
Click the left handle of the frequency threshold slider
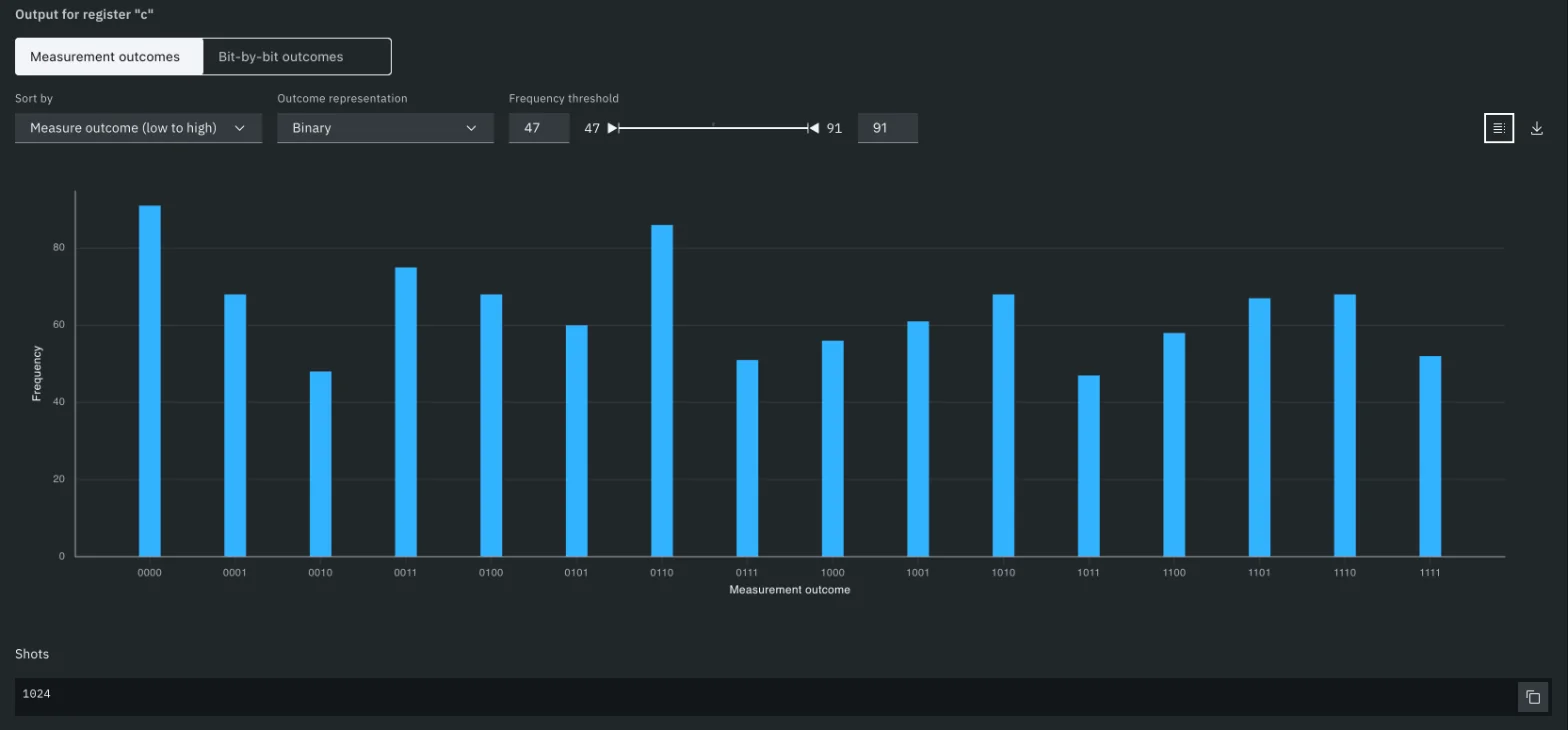[x=613, y=128]
